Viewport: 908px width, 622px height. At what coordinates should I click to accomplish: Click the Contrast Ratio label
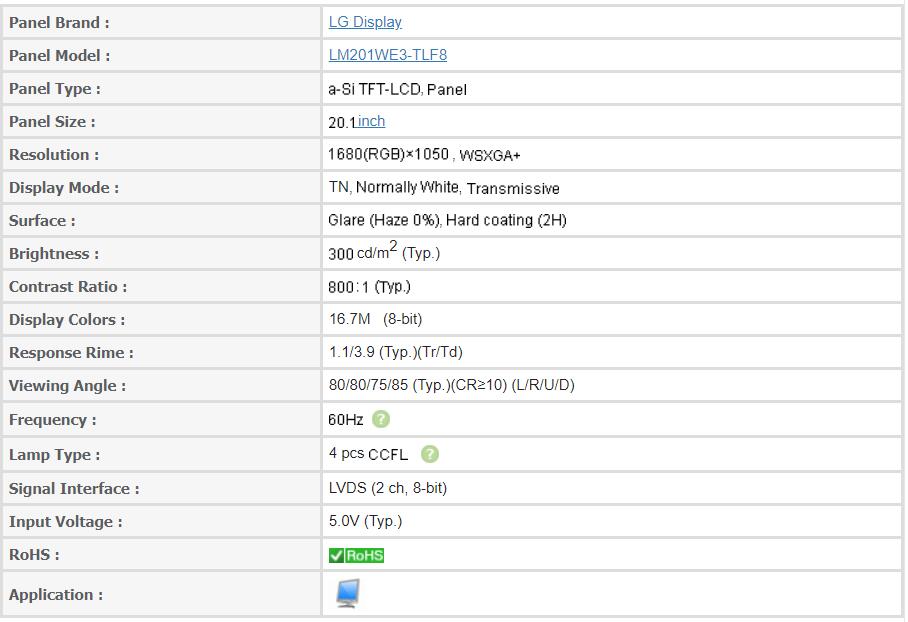[68, 287]
